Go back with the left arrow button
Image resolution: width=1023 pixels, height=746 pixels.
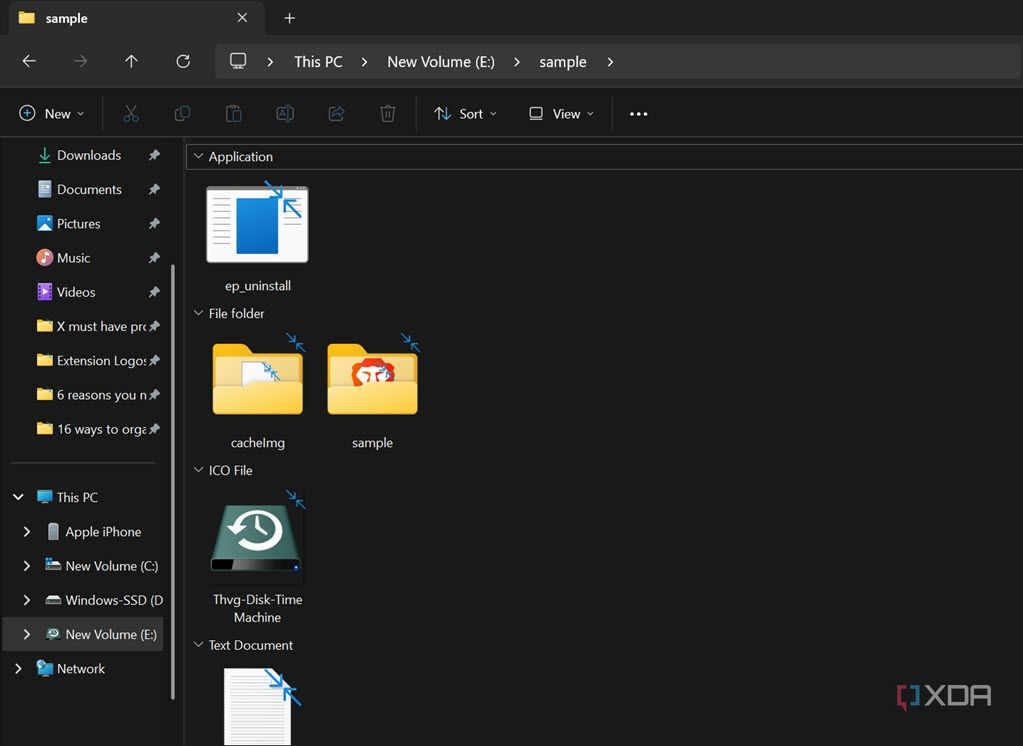tap(29, 61)
